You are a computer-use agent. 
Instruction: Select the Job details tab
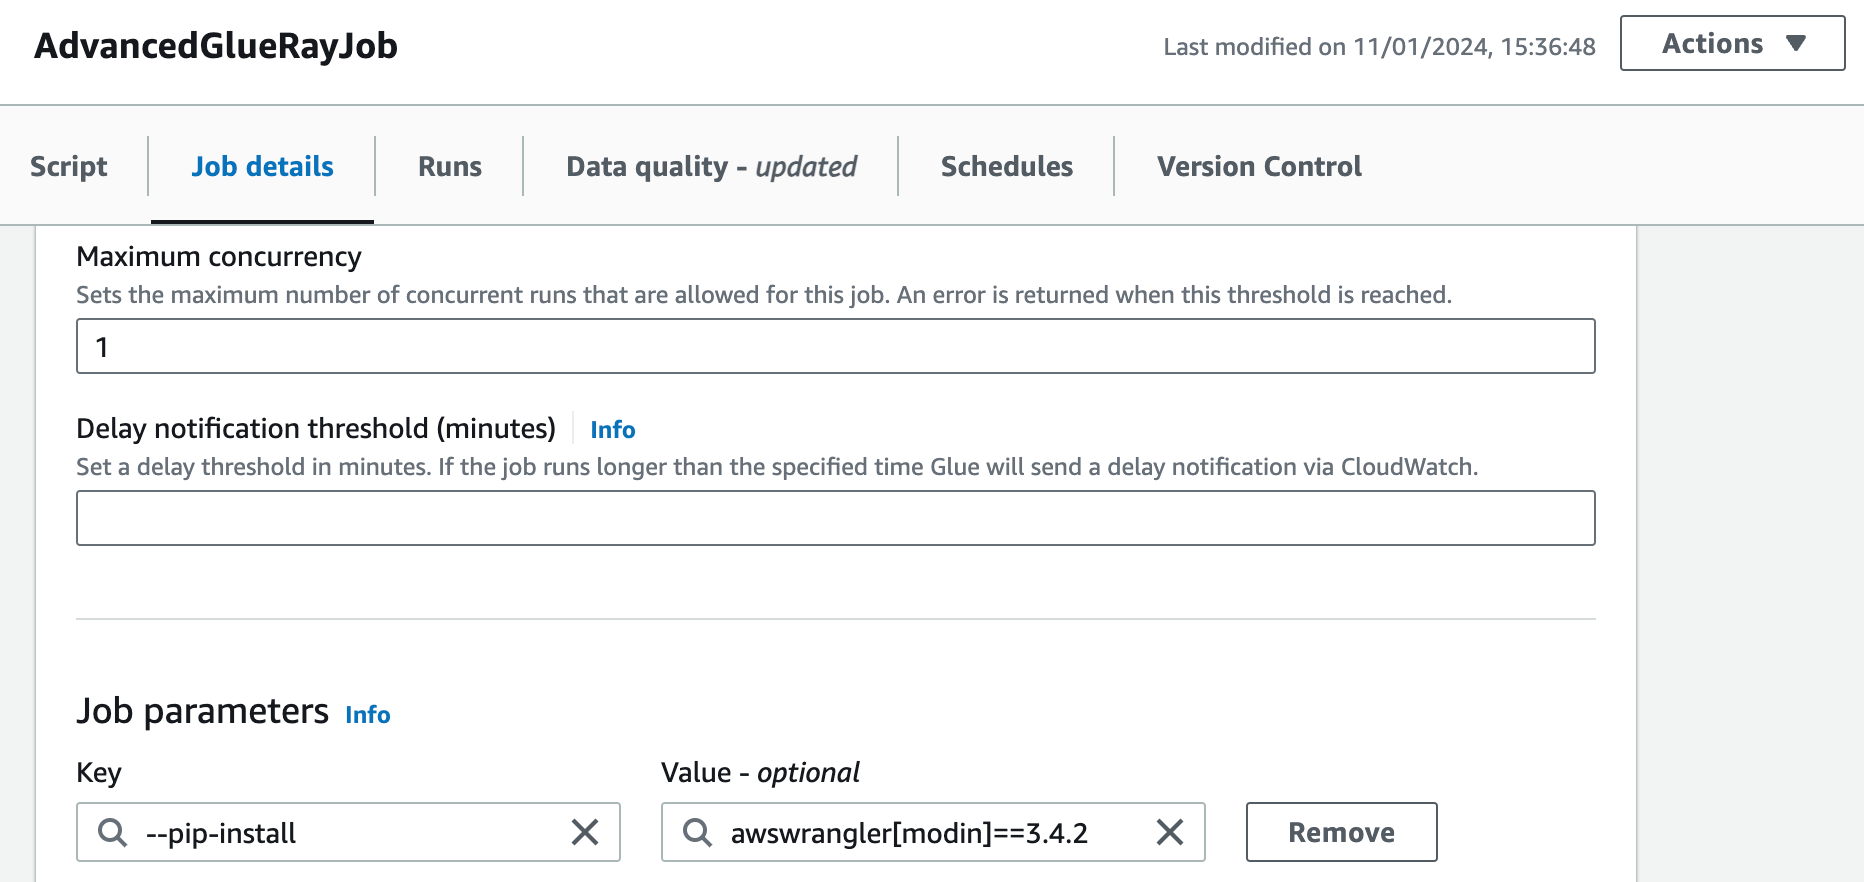(262, 166)
